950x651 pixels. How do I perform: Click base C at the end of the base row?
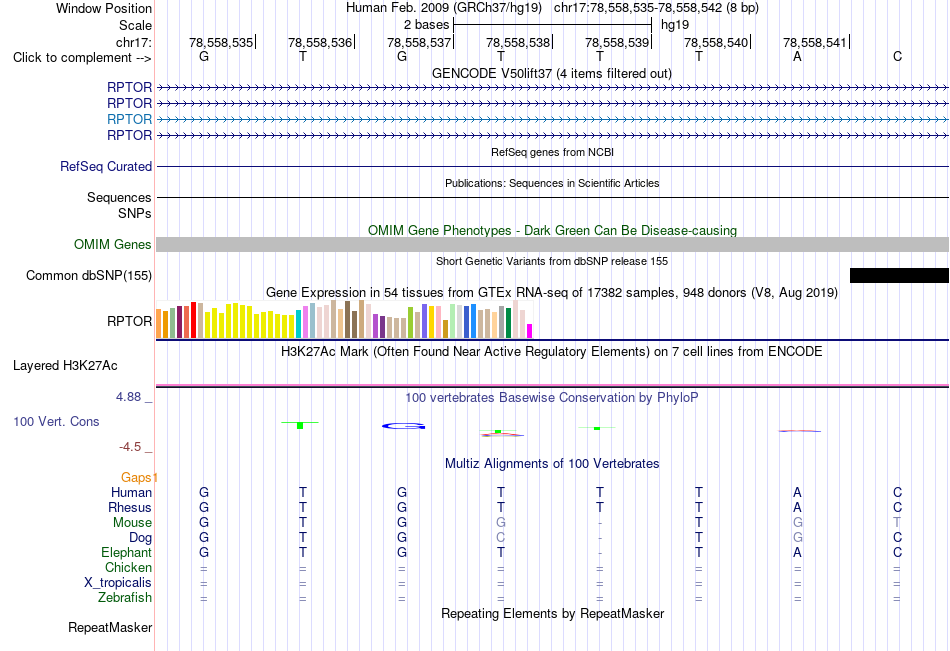(897, 56)
